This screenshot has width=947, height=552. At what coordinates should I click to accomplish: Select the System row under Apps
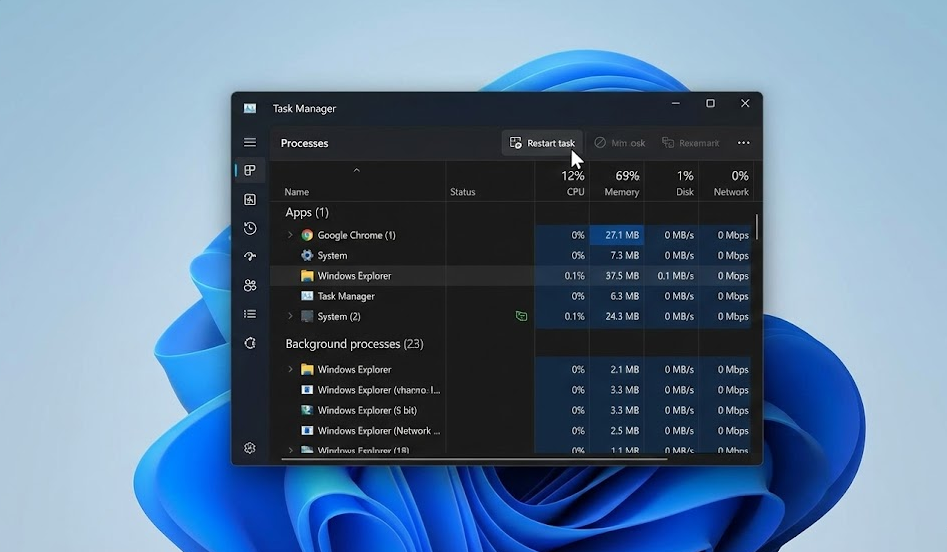tap(510, 255)
